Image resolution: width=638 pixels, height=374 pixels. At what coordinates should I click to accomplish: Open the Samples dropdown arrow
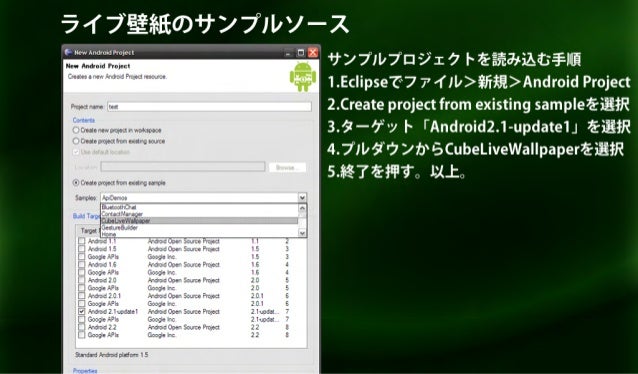pyautogui.click(x=302, y=198)
